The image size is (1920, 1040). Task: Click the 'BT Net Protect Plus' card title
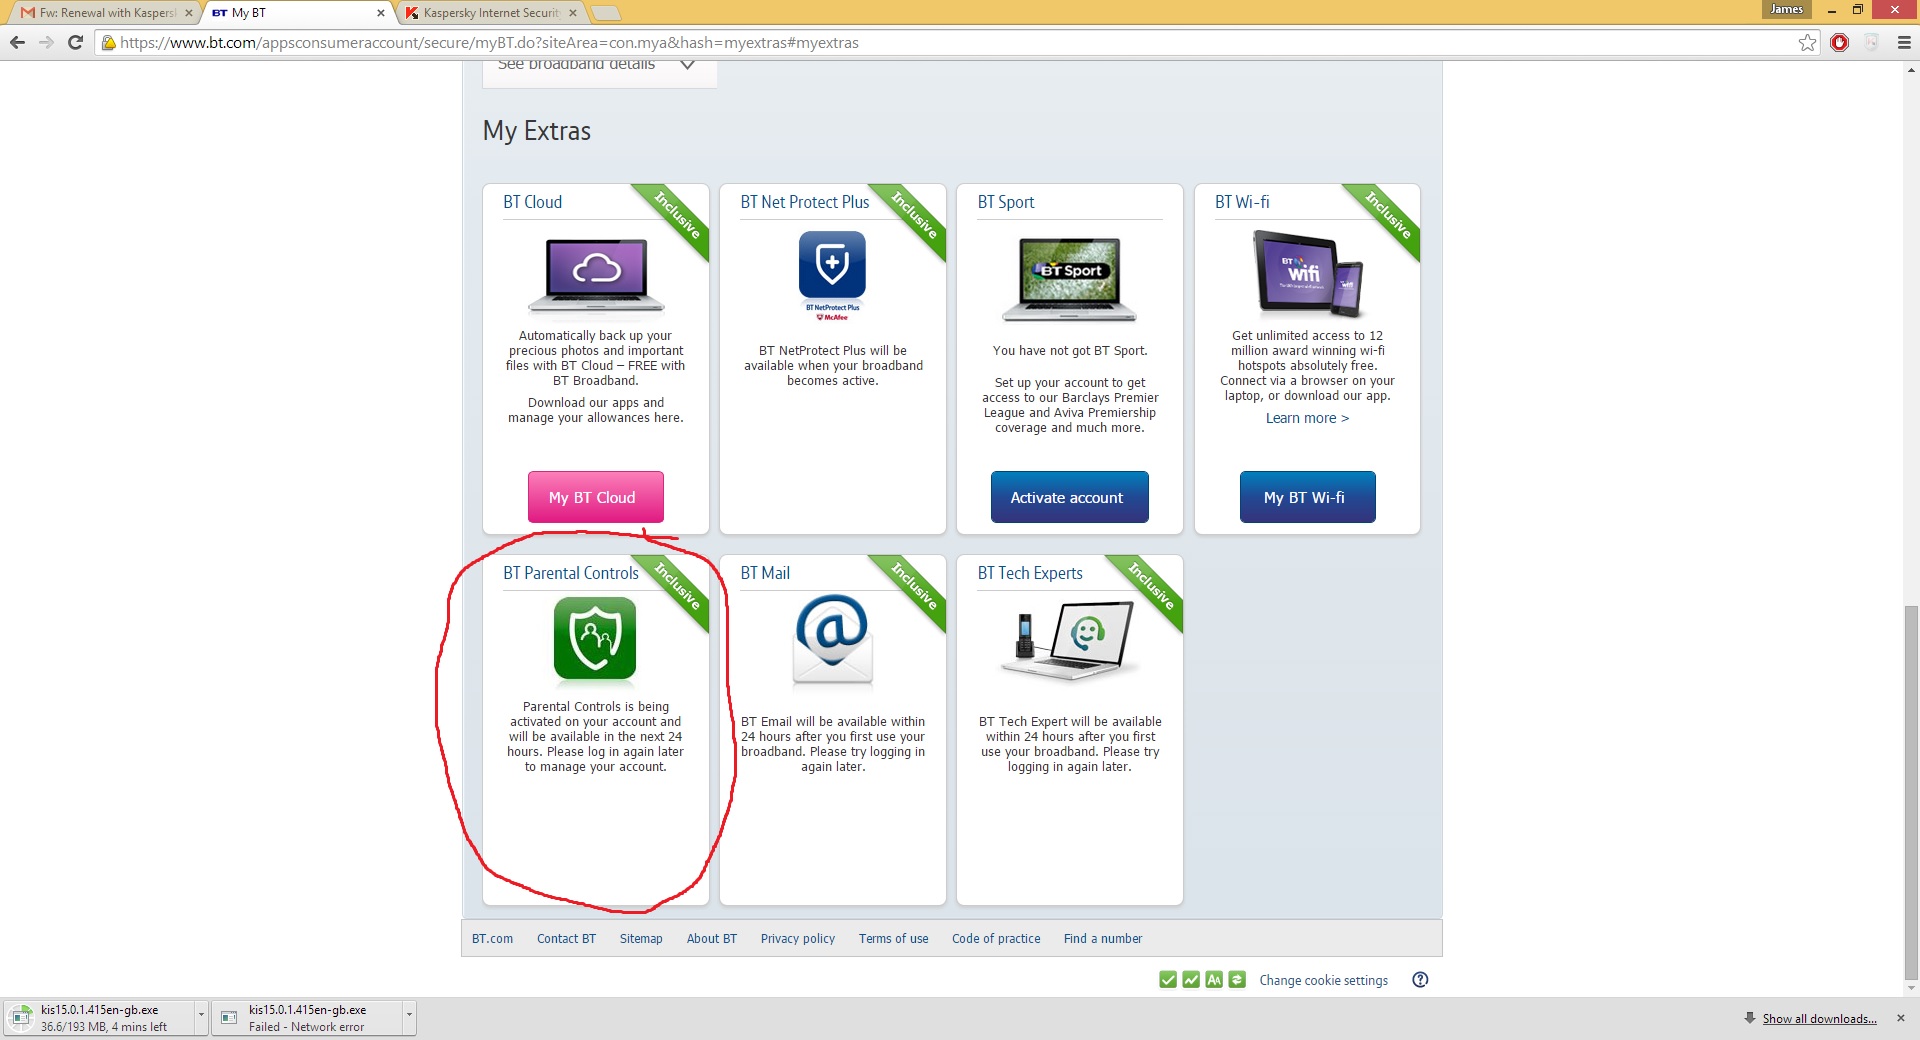(805, 202)
